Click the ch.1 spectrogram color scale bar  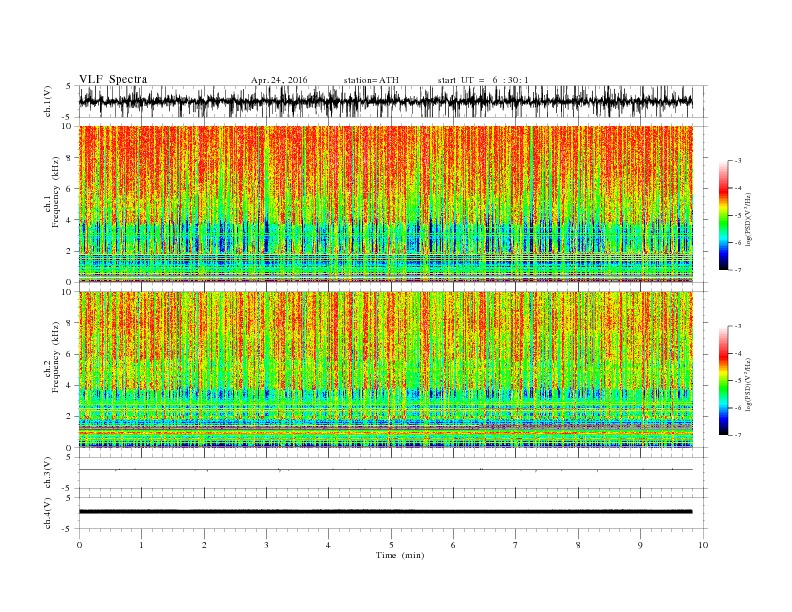723,215
